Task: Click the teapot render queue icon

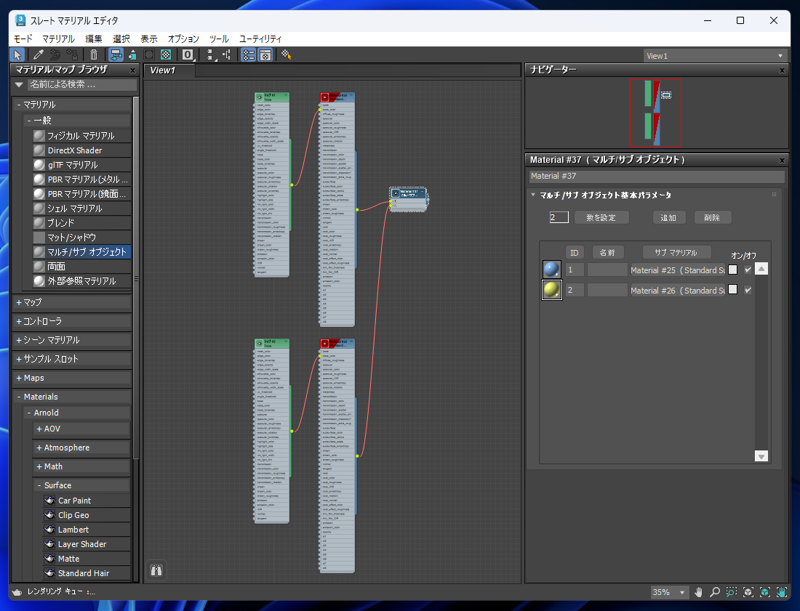Action: tap(17, 592)
